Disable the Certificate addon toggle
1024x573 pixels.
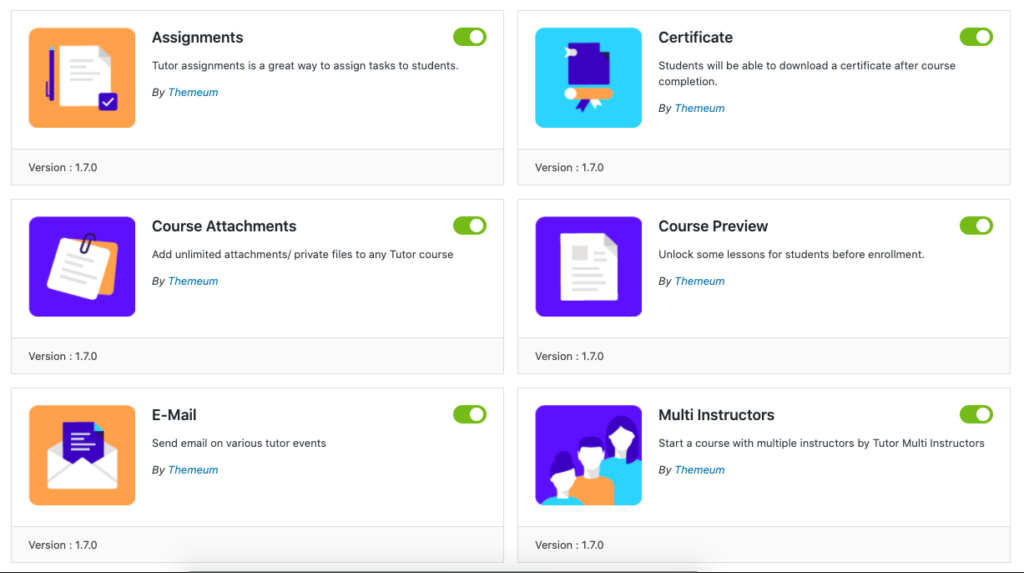pyautogui.click(x=976, y=37)
